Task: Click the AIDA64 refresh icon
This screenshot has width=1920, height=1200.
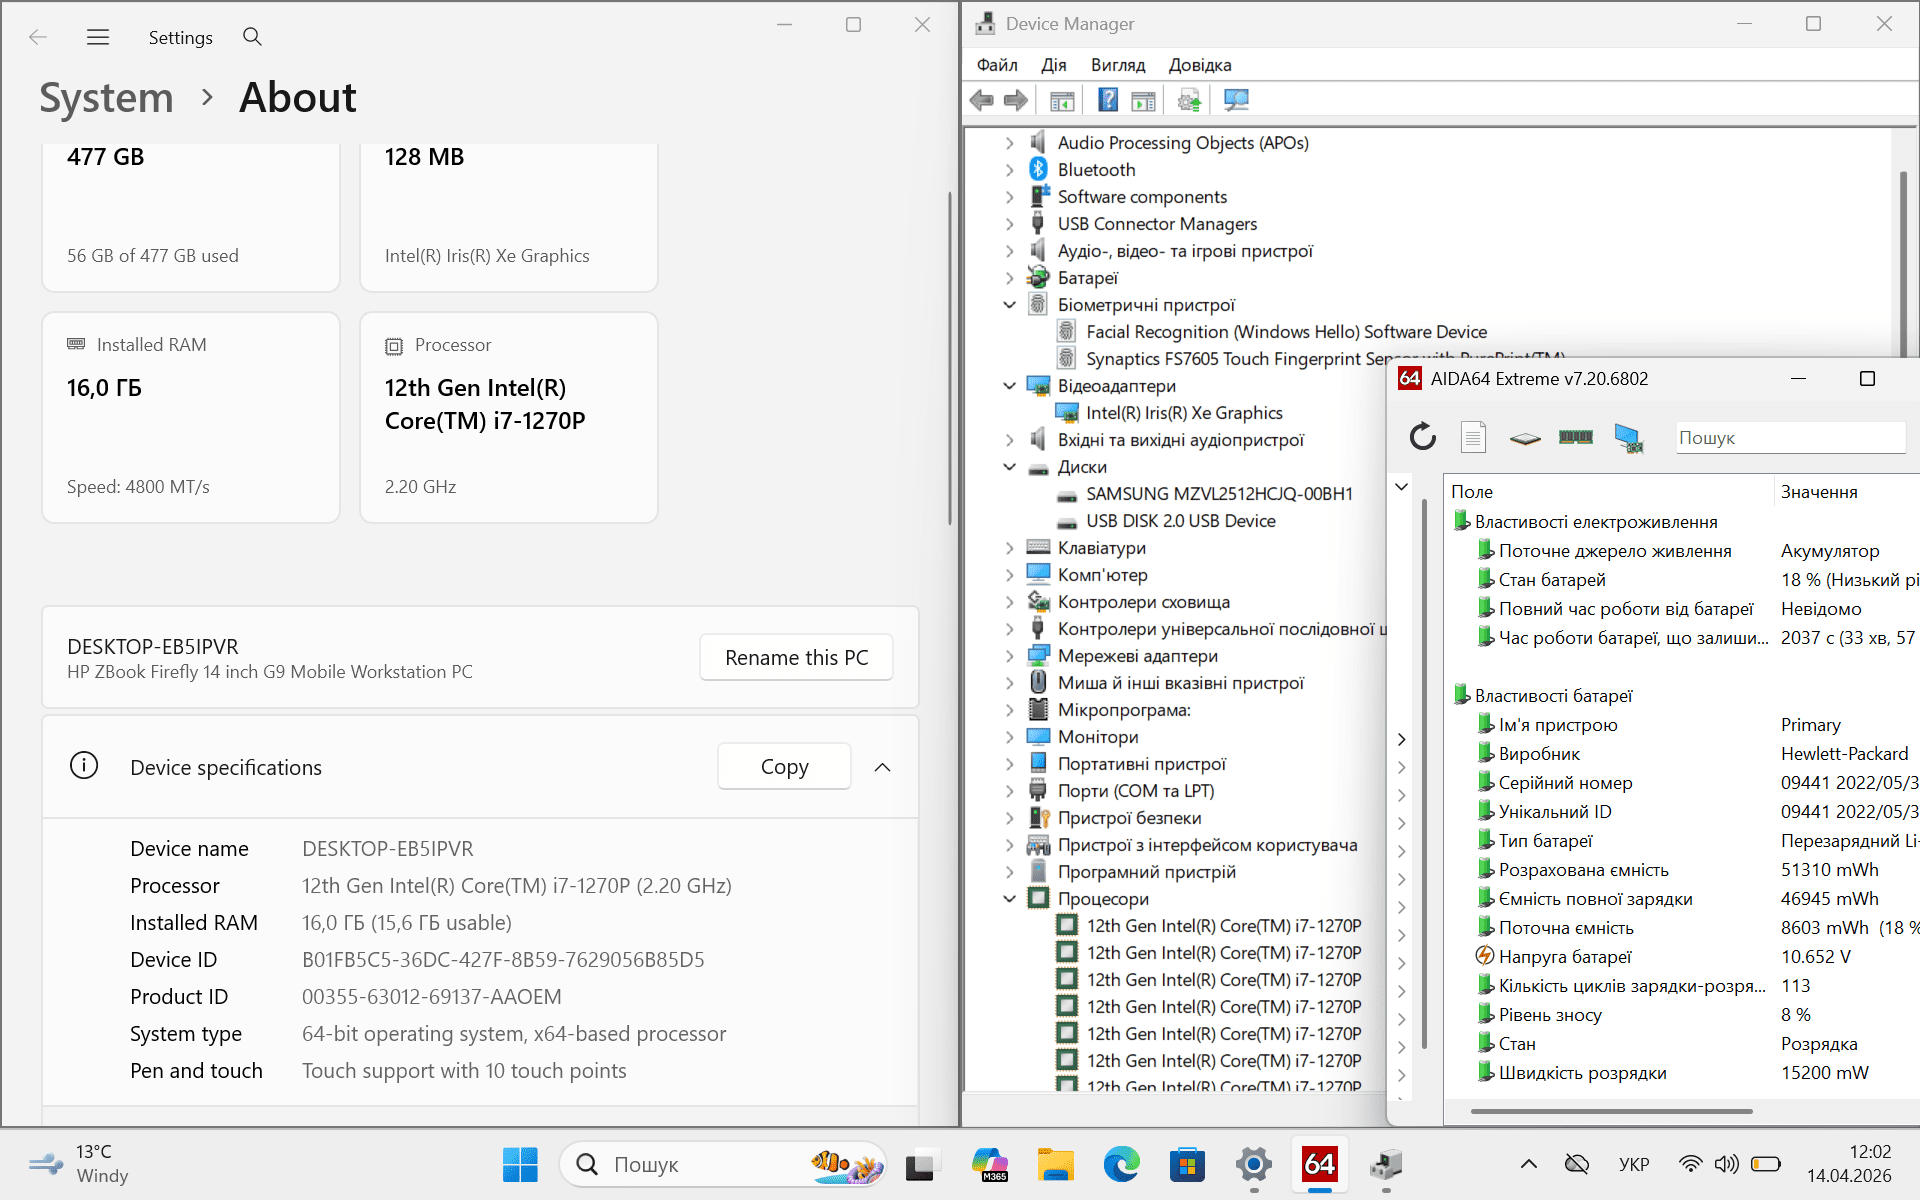Action: tap(1422, 437)
